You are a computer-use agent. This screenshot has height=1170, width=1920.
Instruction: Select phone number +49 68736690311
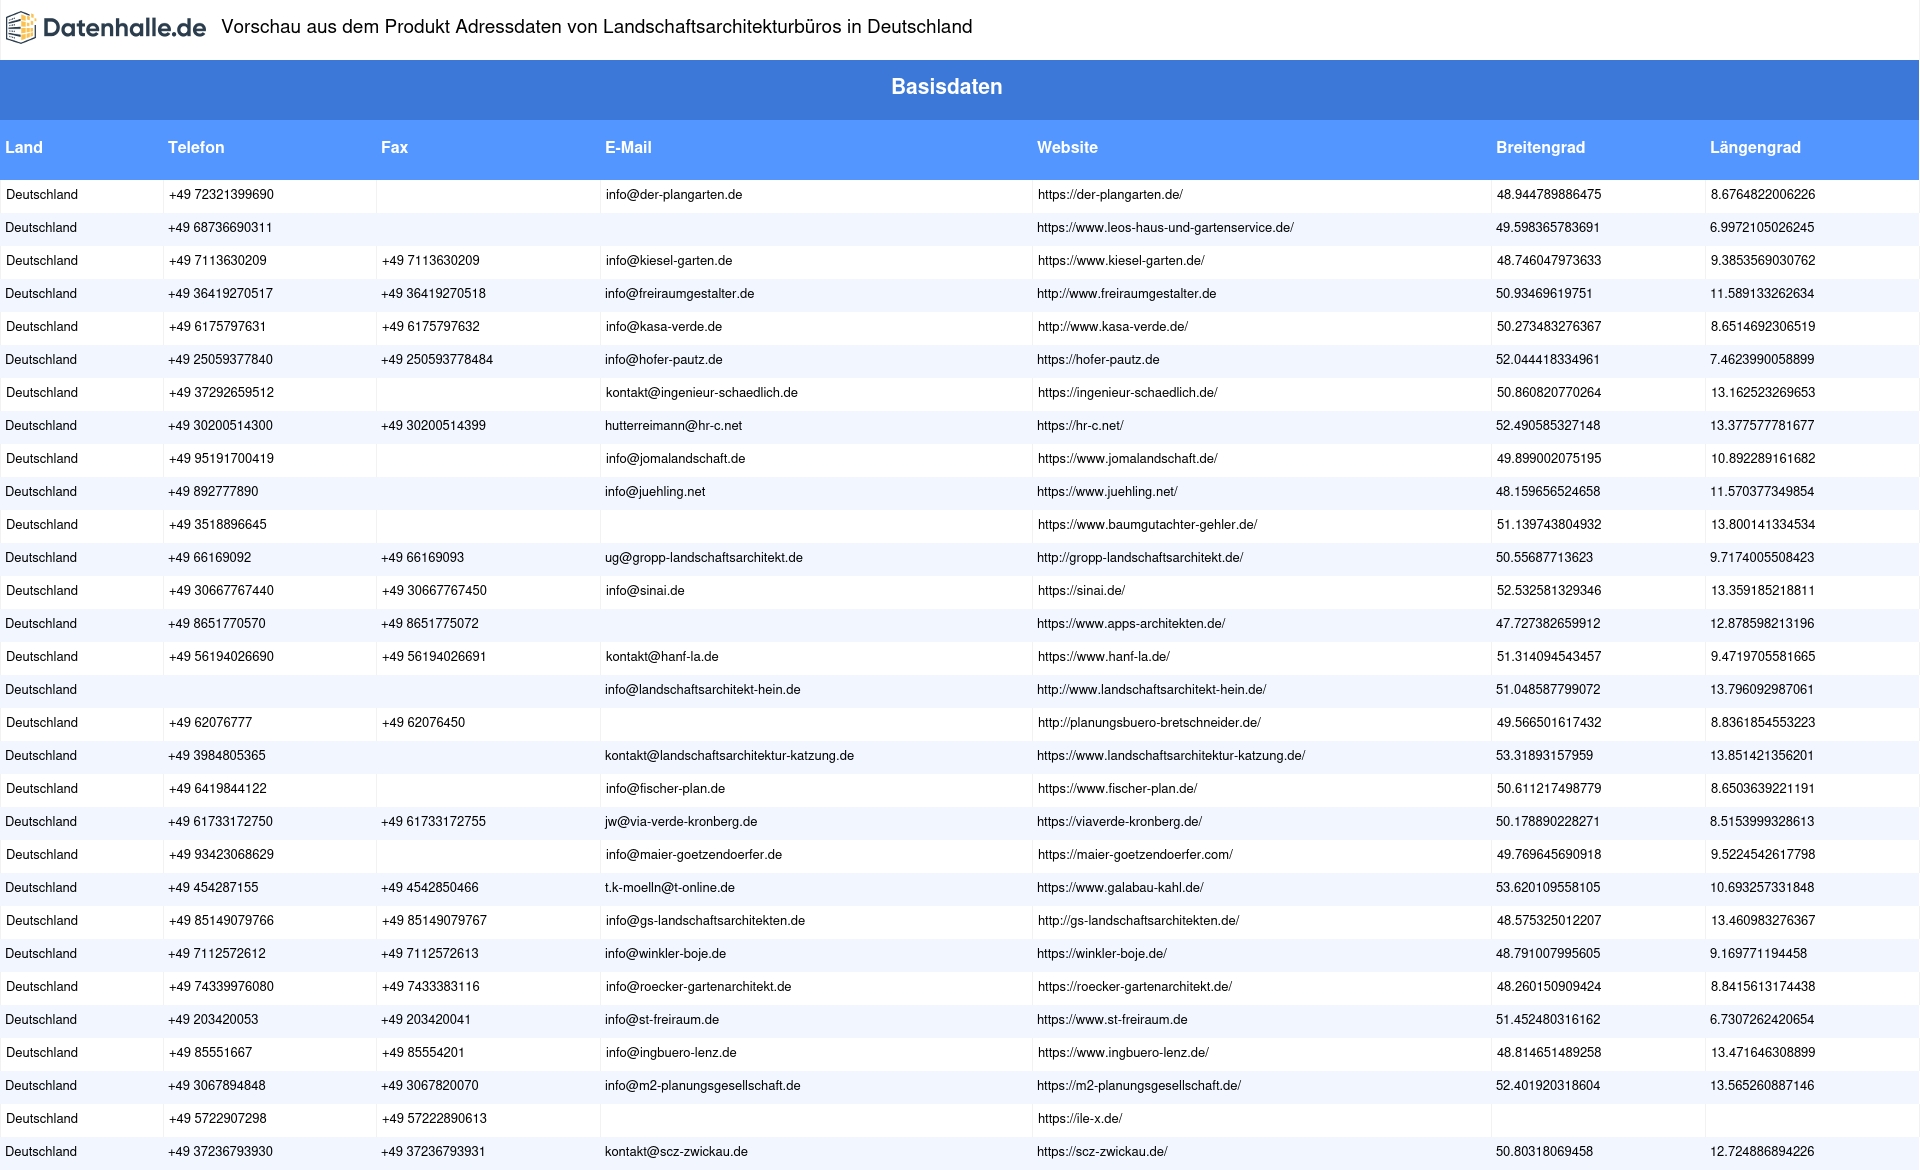(220, 228)
